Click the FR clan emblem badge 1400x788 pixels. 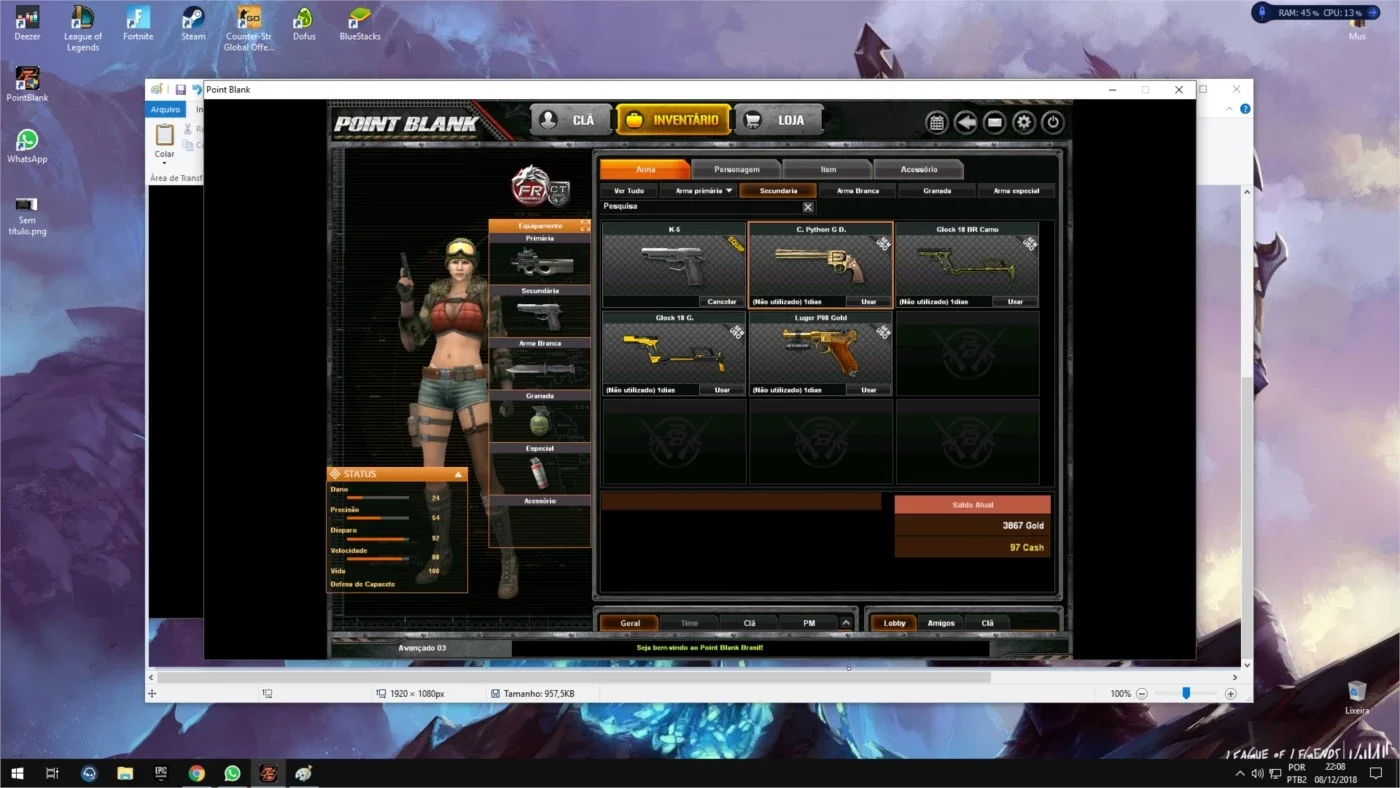(530, 186)
